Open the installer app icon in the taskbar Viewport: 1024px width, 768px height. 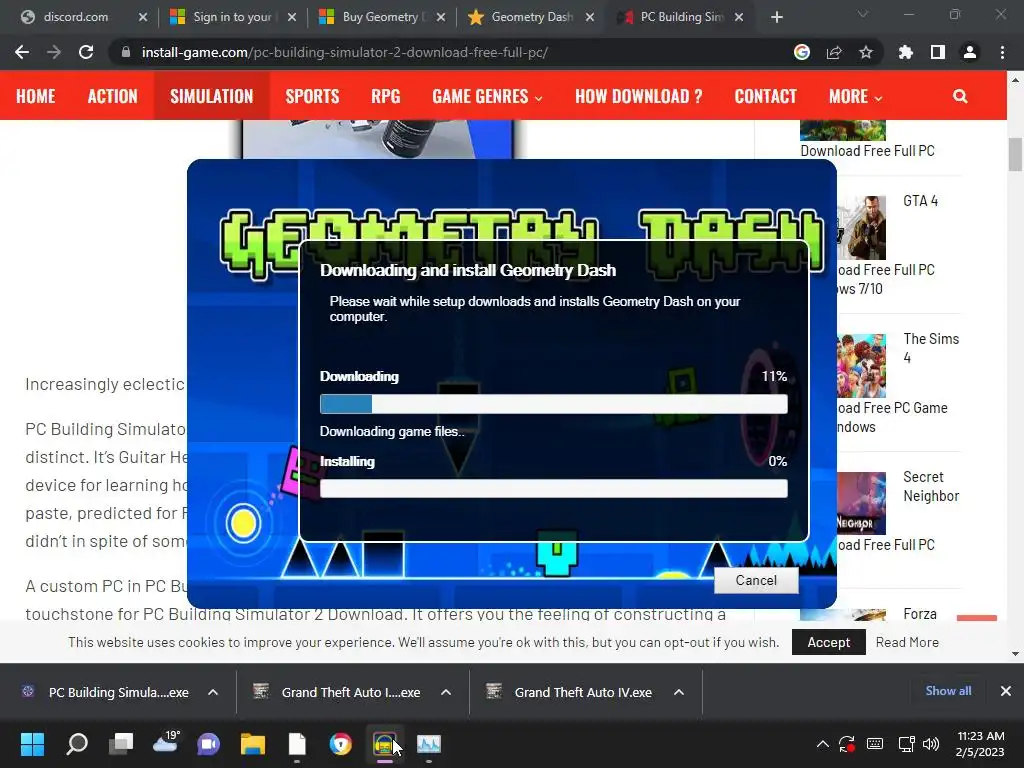click(385, 744)
